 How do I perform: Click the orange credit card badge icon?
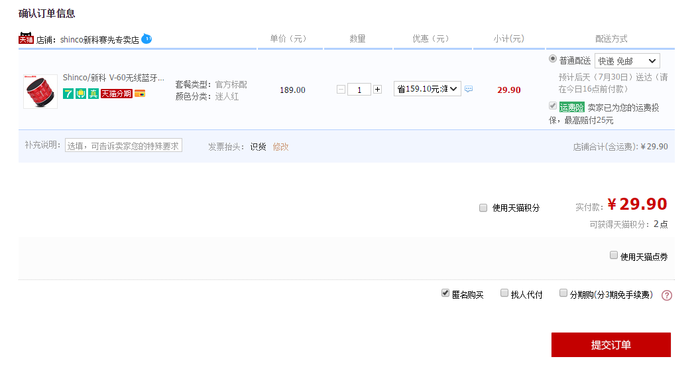(140, 93)
